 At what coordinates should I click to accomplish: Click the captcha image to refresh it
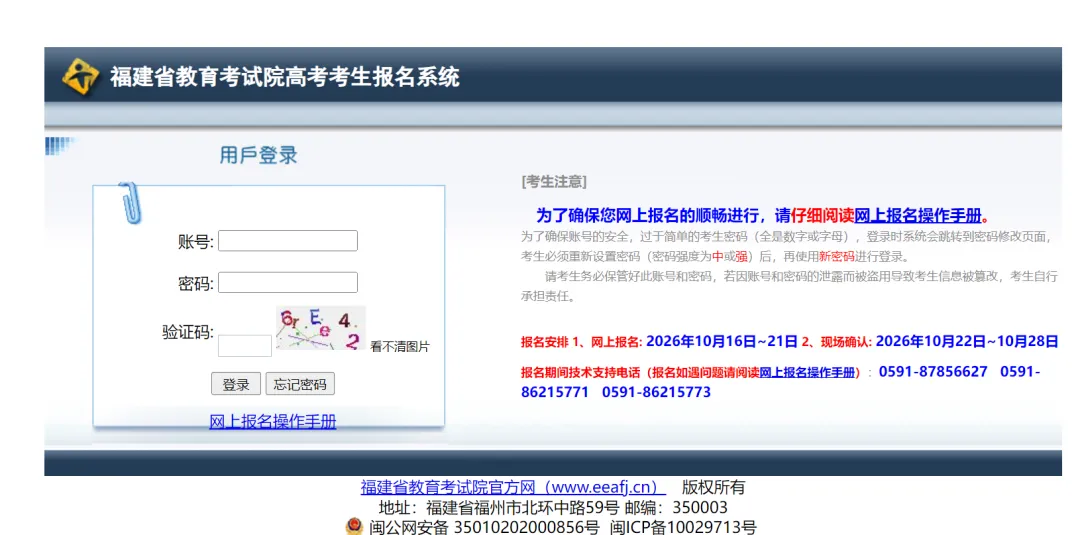tap(320, 328)
